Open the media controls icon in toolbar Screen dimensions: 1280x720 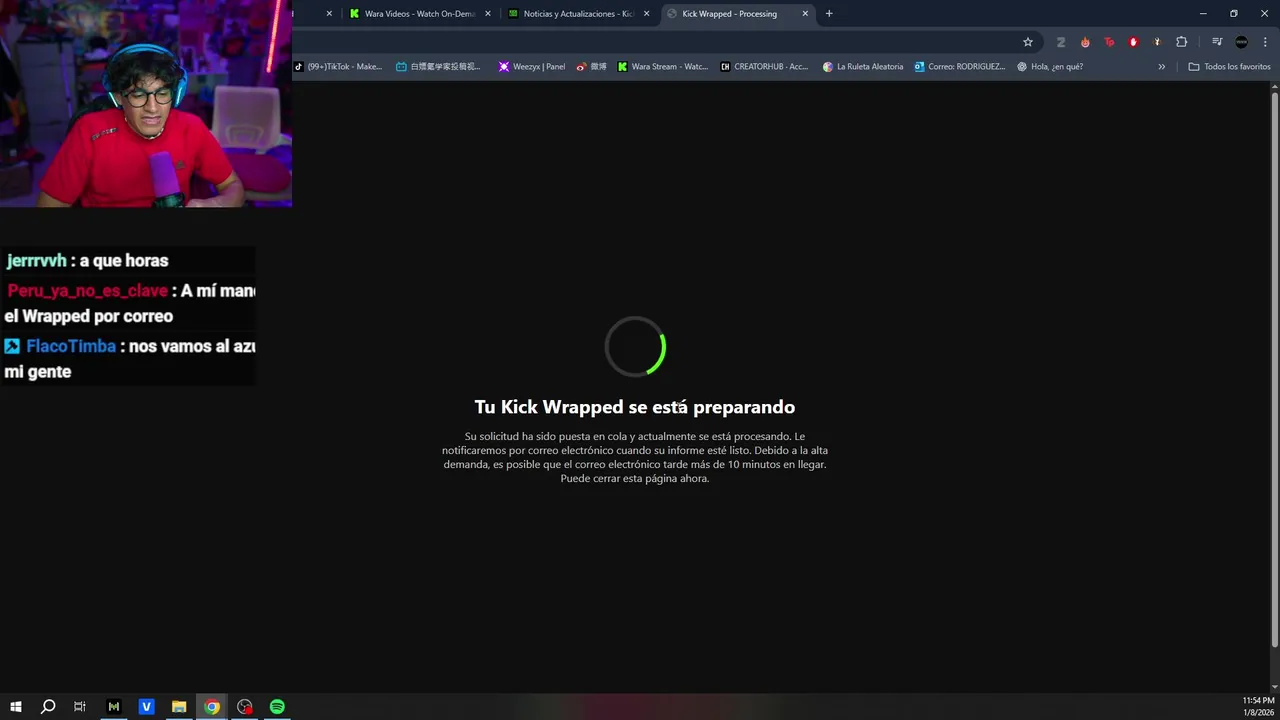[x=1217, y=42]
